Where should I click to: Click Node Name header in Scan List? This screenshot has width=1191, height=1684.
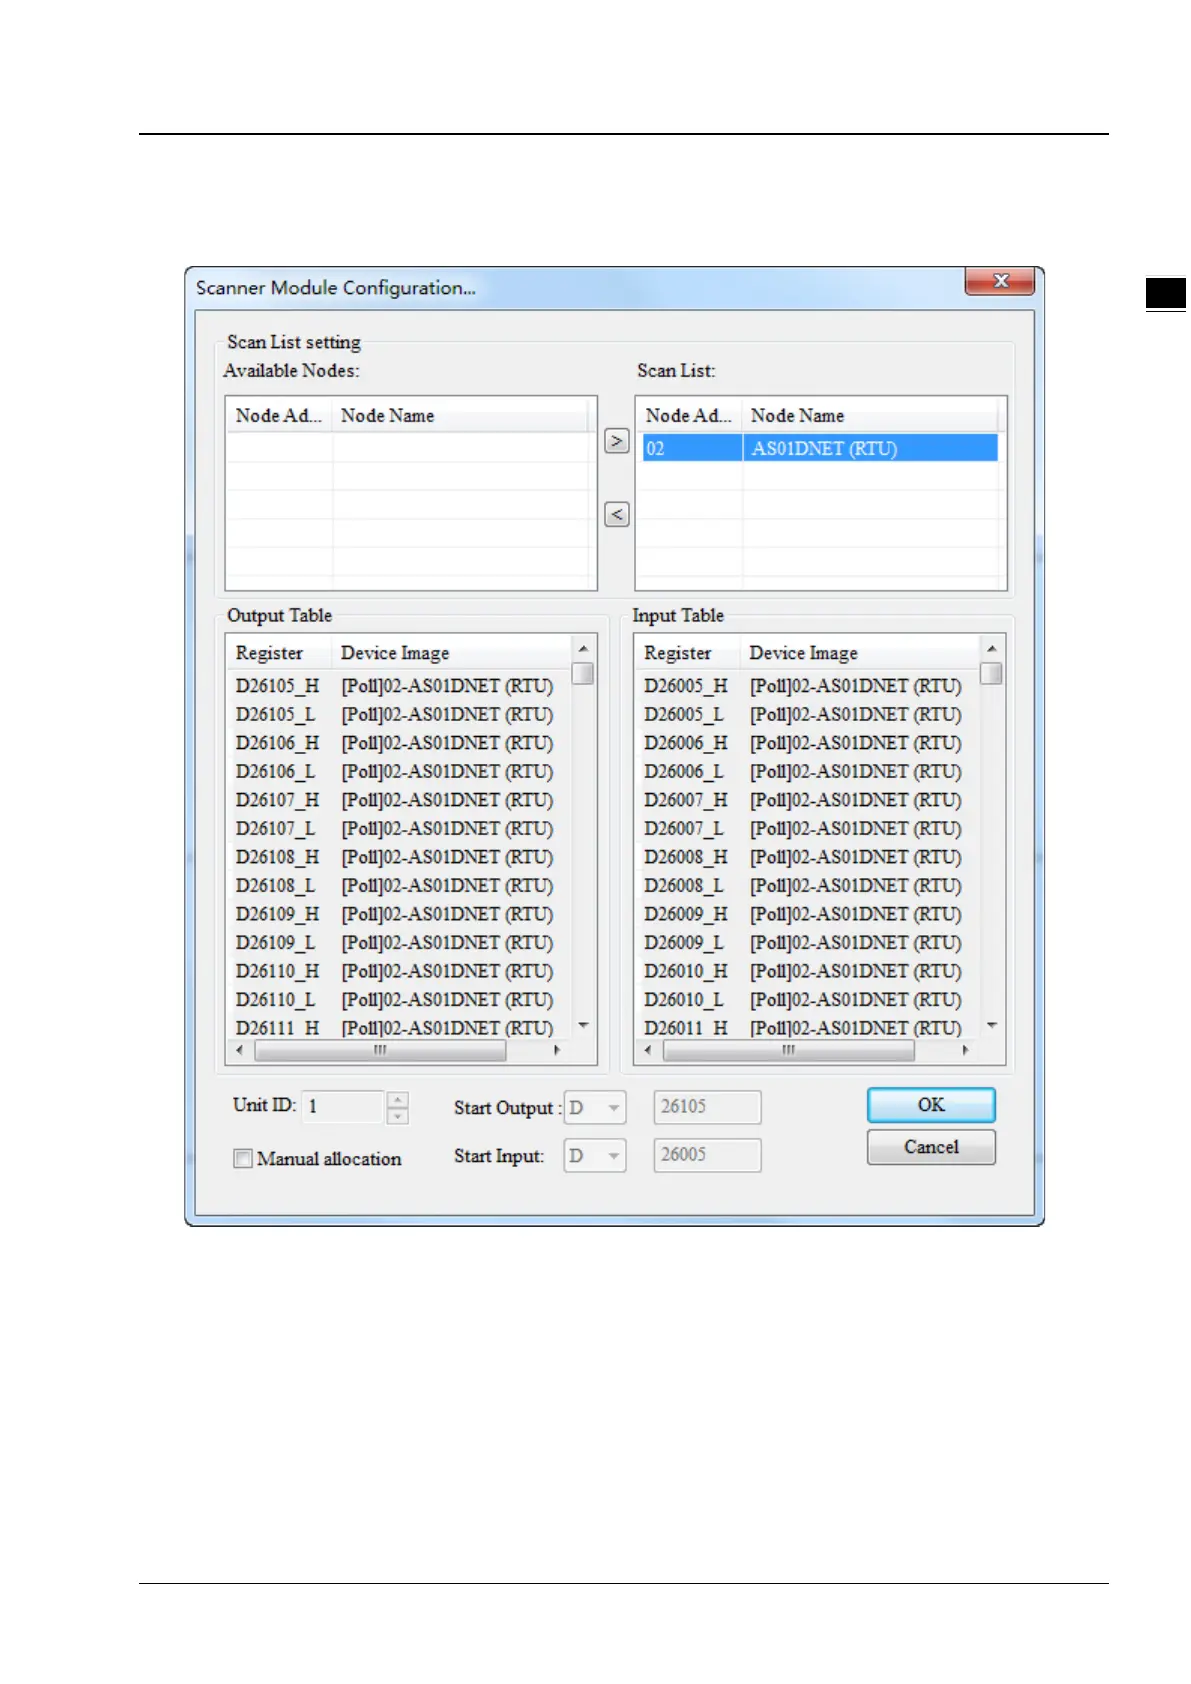870,415
